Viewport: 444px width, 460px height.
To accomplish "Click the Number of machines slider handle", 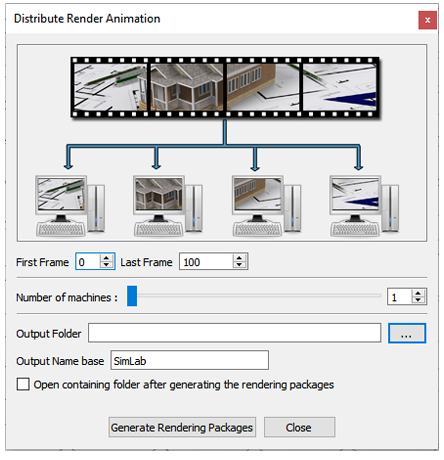I will (x=132, y=296).
